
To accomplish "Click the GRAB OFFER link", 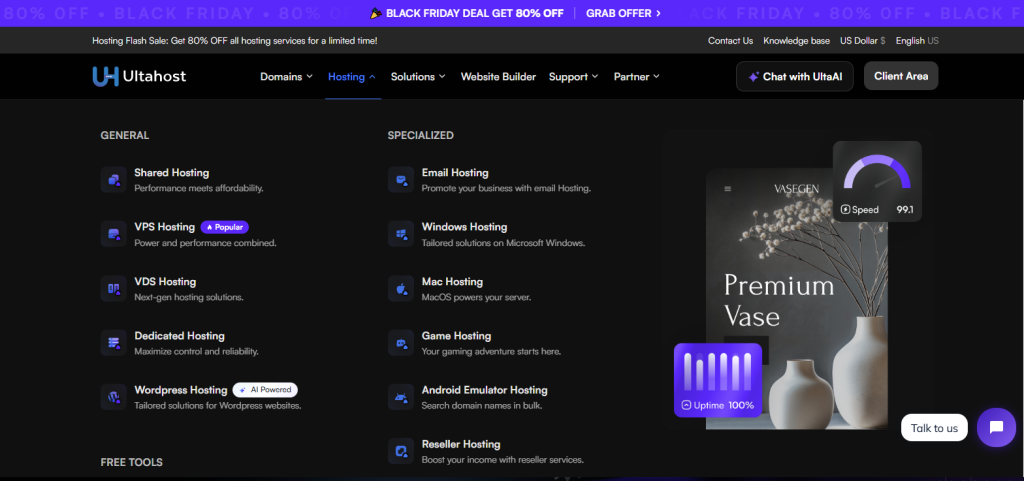I will [x=624, y=13].
